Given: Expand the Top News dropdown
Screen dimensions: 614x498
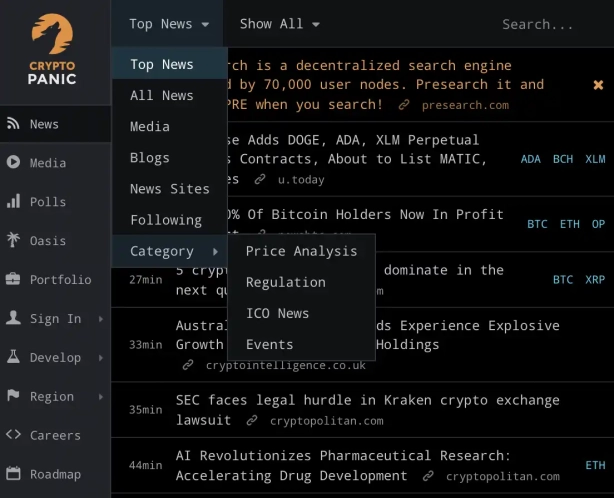Looking at the screenshot, I should click(x=169, y=24).
